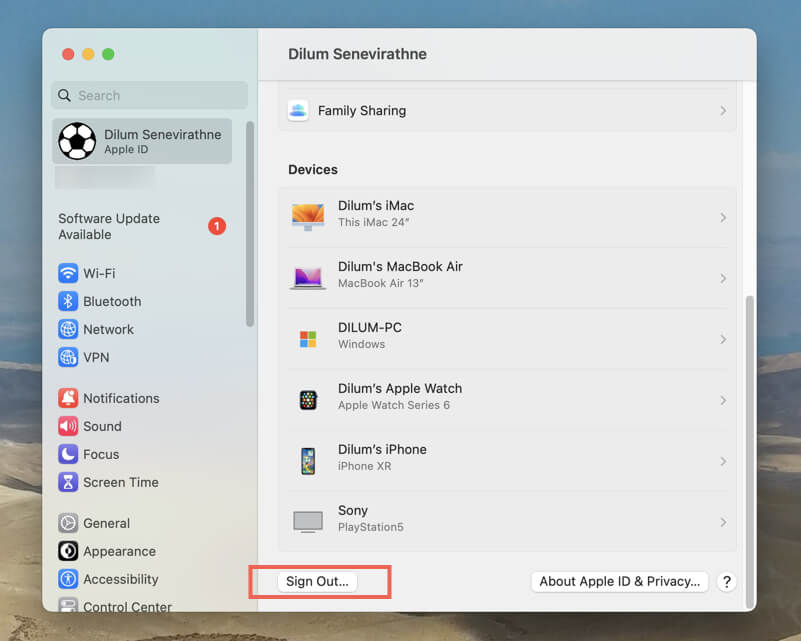This screenshot has height=641, width=801.
Task: Open Dilum's iMac details chevron
Action: coord(723,218)
